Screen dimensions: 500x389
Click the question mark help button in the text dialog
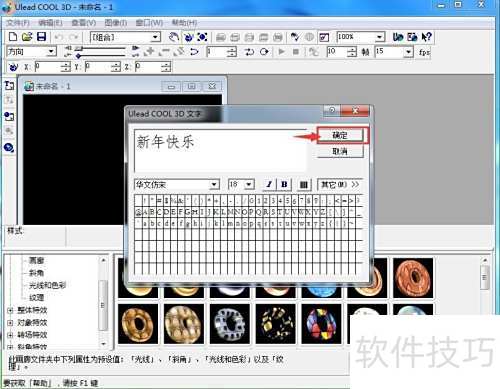(x=332, y=110)
